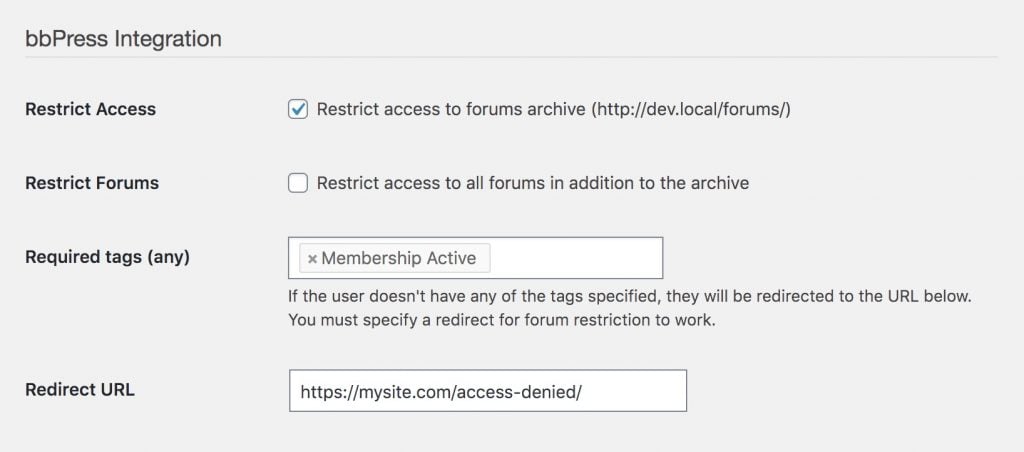1024x452 pixels.
Task: Uncheck the Restrict Access checkbox
Action: point(298,109)
